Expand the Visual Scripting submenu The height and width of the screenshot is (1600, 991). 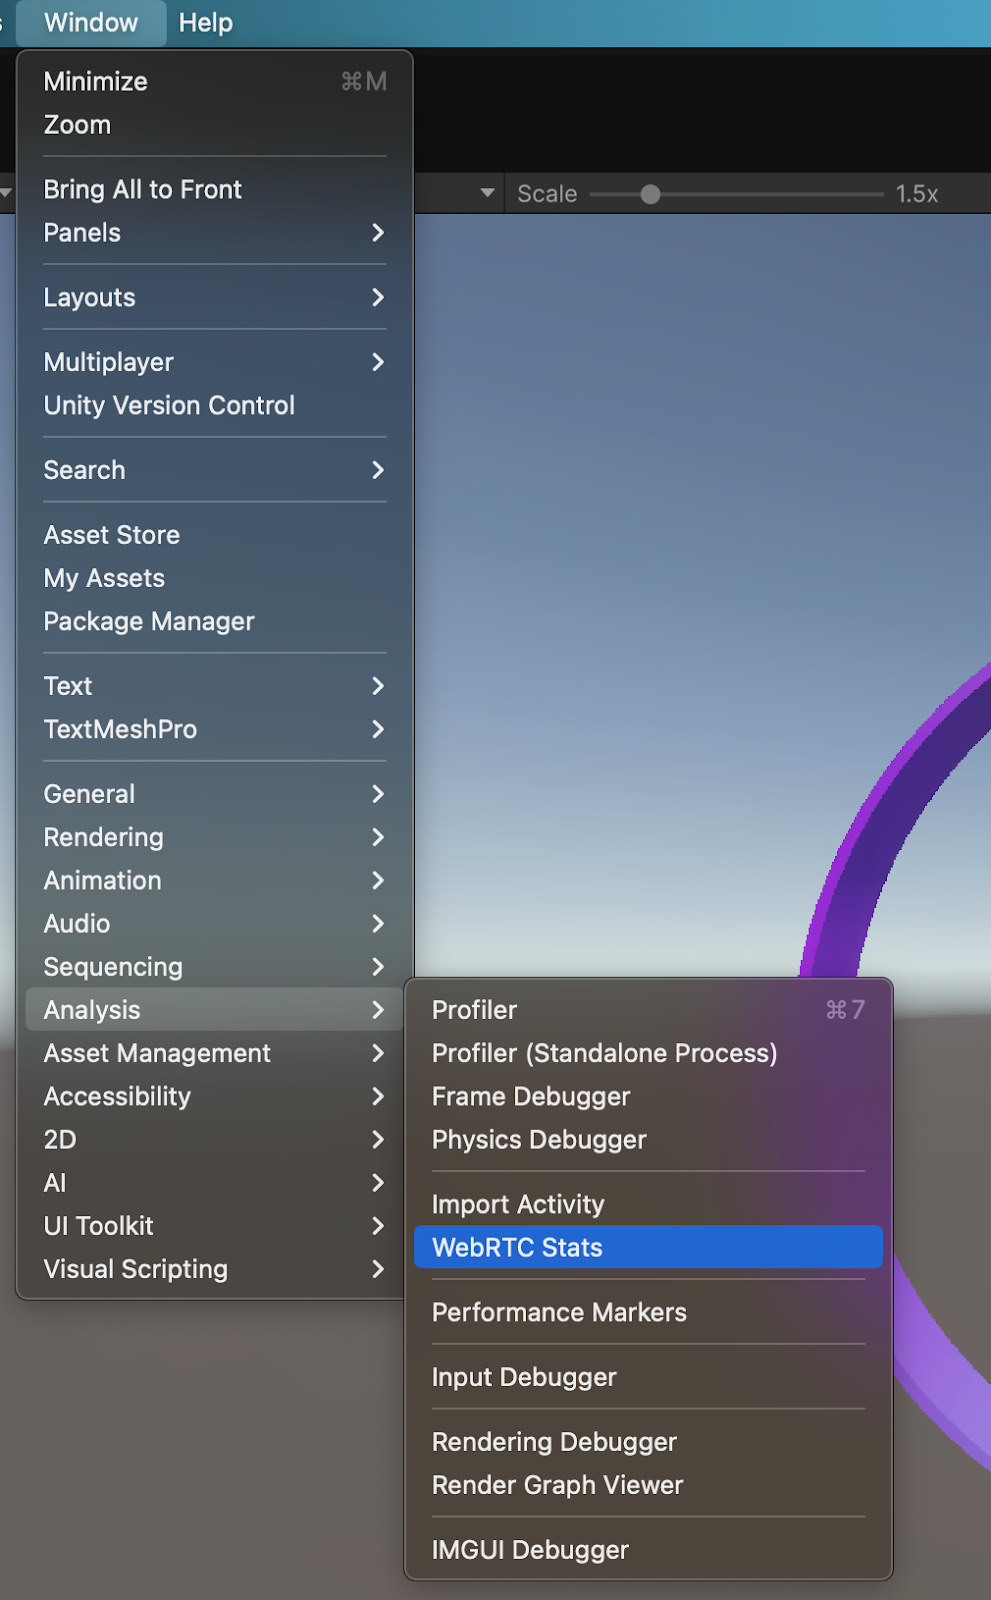click(x=215, y=1269)
